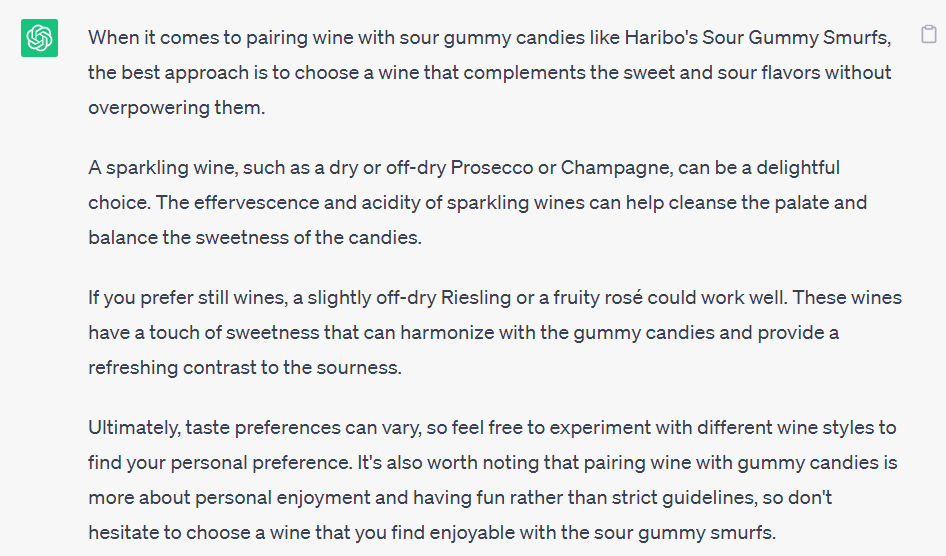The width and height of the screenshot is (946, 556).
Task: Click the word "Champagne," in the response
Action: (617, 168)
